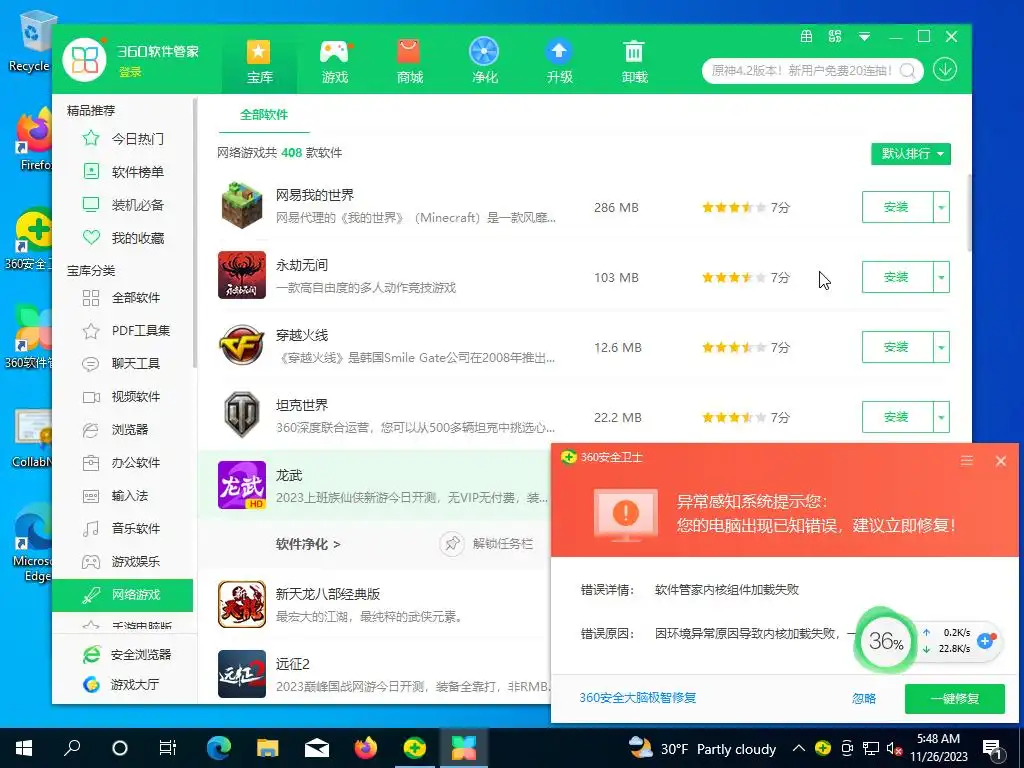Install 穿越火线 with 安装 button
This screenshot has width=1024, height=768.
897,347
